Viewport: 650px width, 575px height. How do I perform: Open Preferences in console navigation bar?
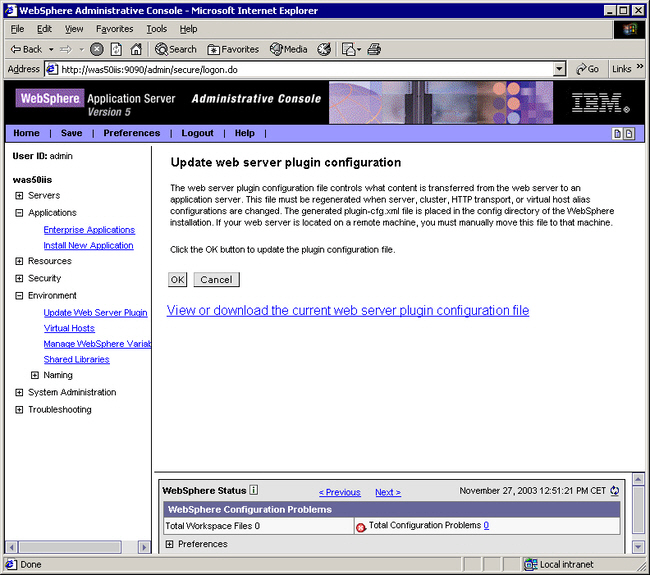pyautogui.click(x=132, y=133)
